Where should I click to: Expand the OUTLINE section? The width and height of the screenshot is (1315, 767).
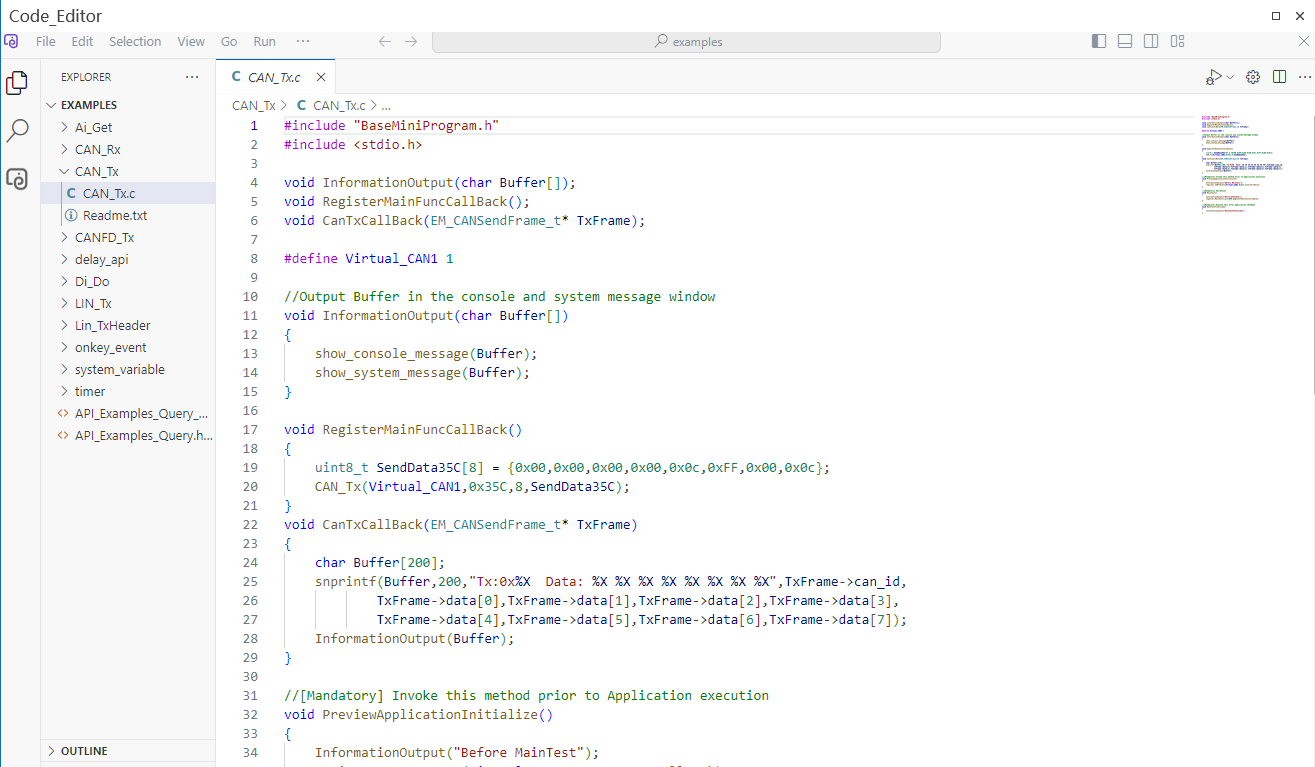(x=84, y=751)
